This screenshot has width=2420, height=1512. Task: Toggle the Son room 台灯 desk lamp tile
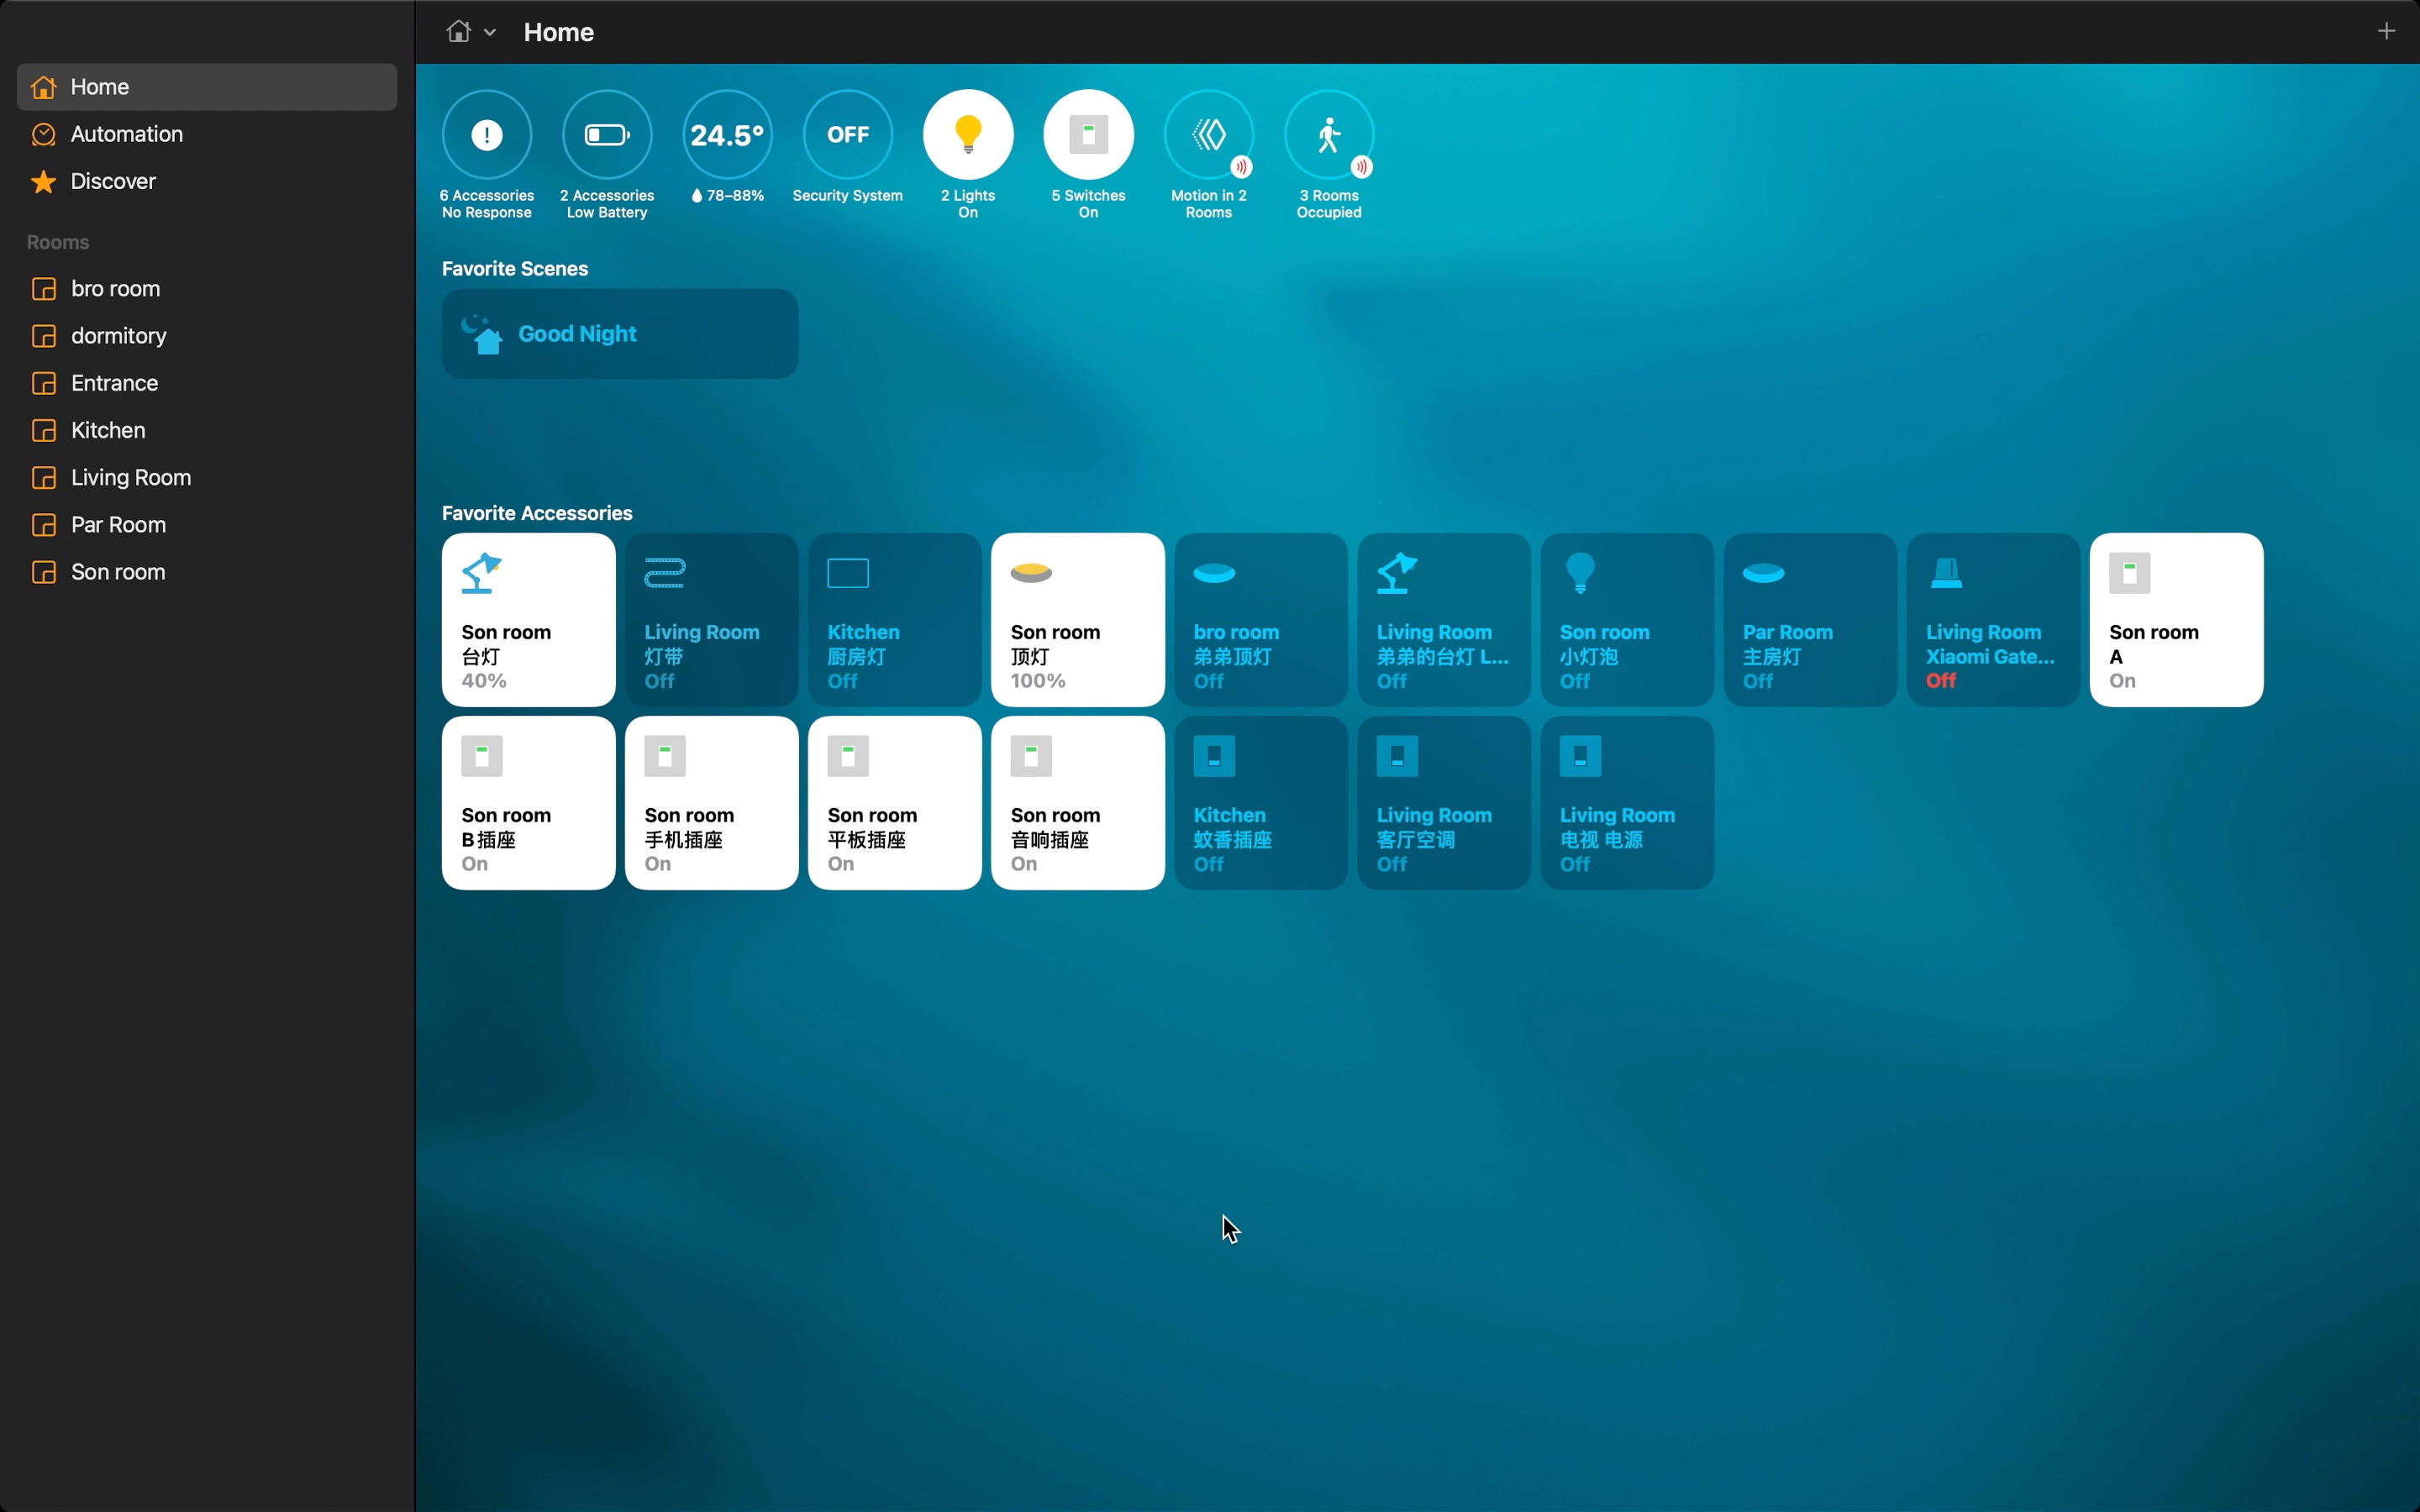[528, 619]
